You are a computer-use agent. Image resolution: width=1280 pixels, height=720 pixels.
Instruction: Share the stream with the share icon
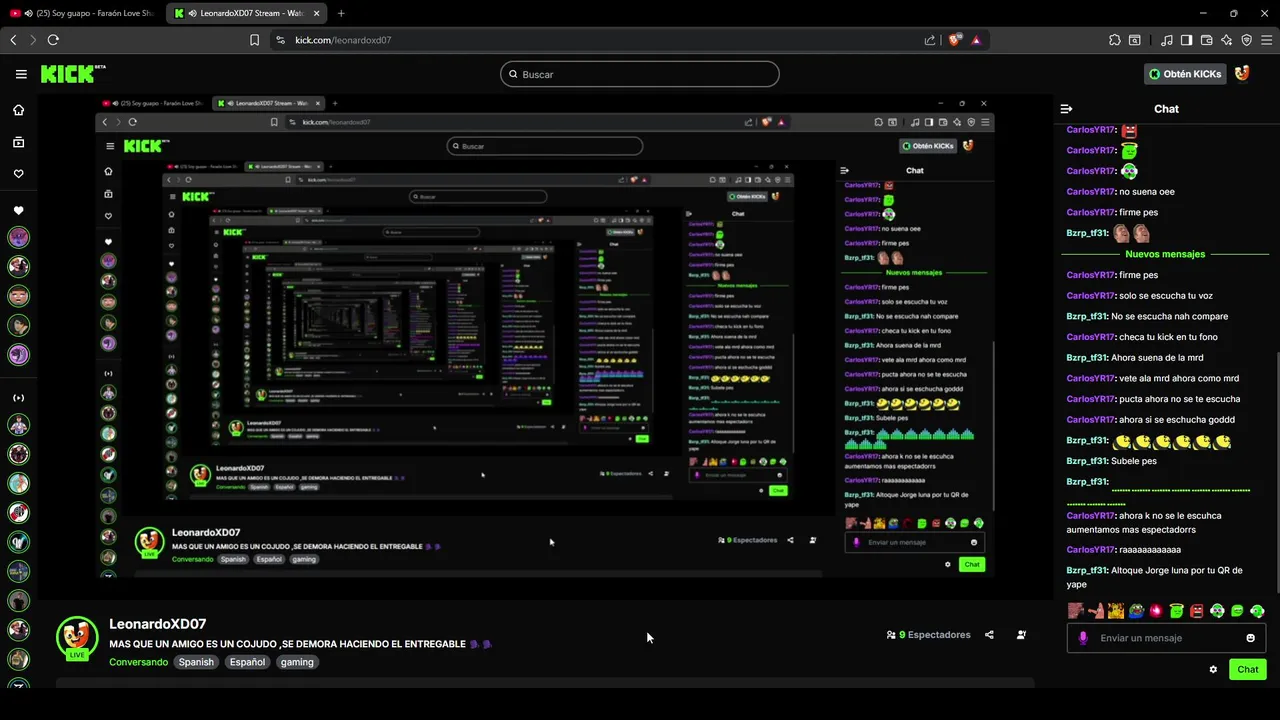tap(989, 635)
